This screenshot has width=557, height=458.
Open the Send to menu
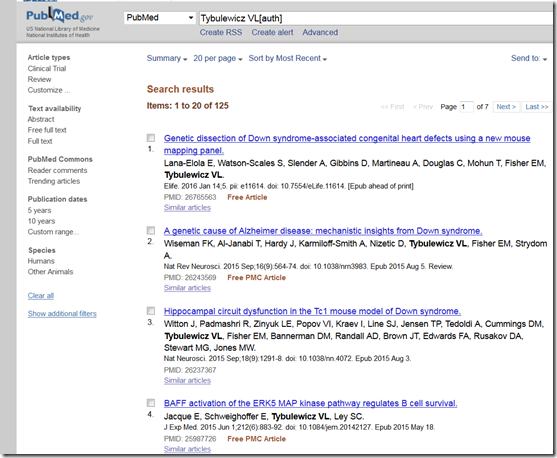click(529, 58)
